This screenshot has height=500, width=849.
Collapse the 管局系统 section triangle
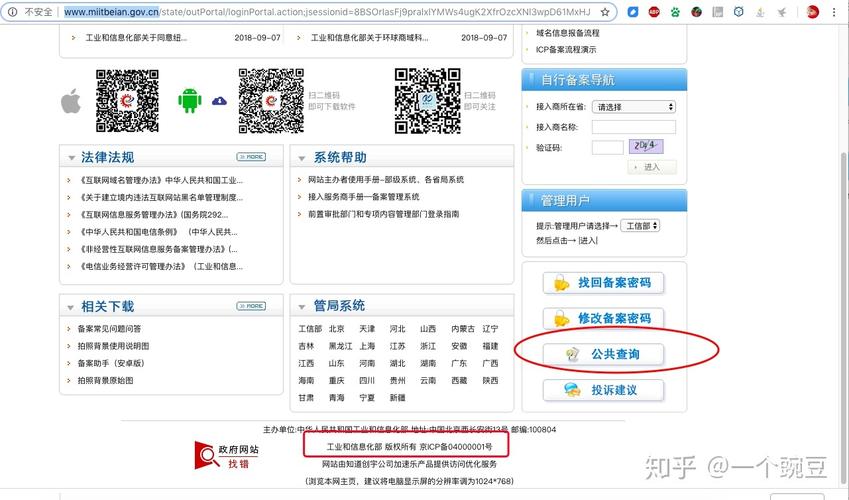click(302, 307)
